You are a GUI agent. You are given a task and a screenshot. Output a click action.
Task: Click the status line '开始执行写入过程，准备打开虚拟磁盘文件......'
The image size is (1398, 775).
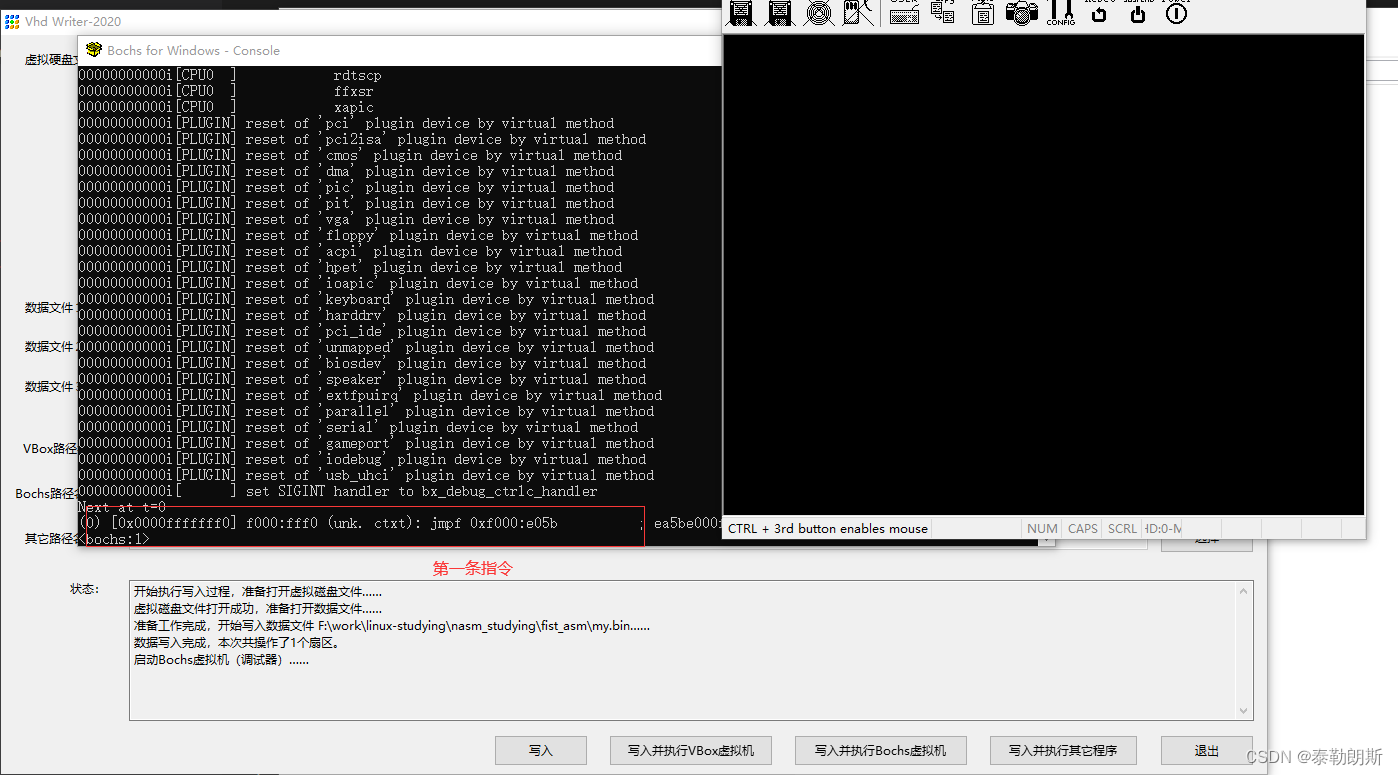(x=257, y=592)
